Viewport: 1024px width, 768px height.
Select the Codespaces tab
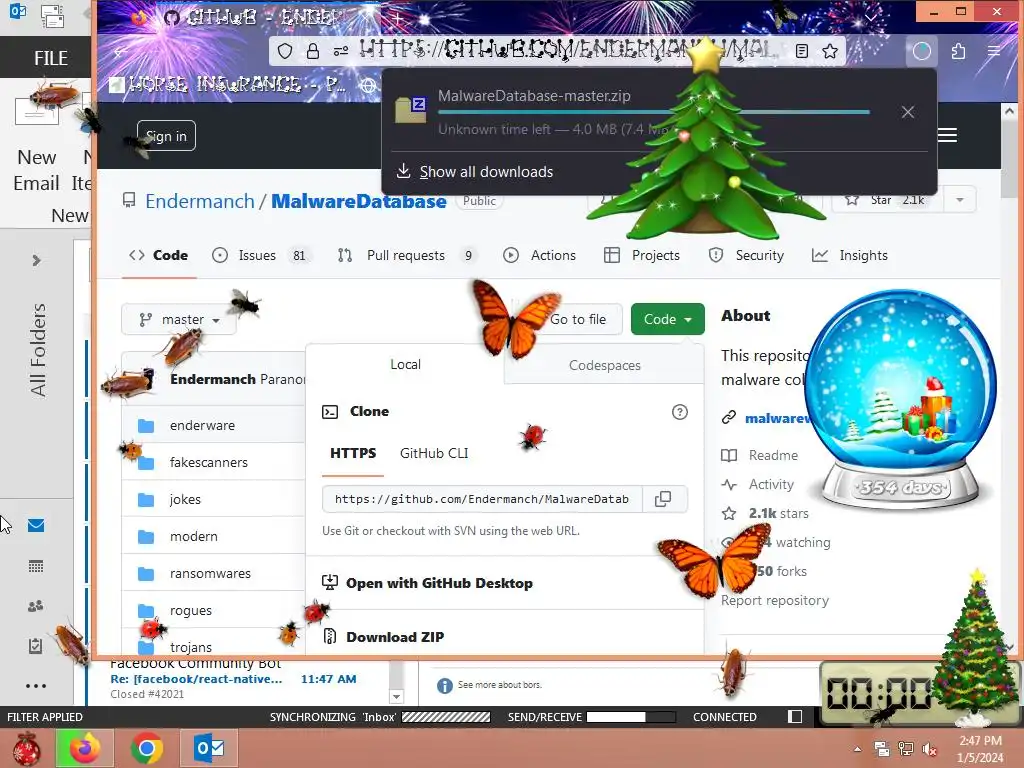pyautogui.click(x=604, y=365)
